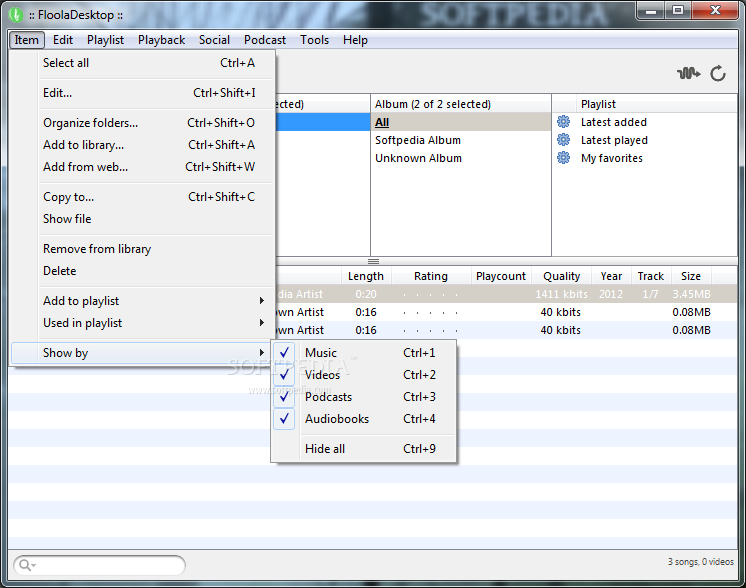Click the search magnifier icon
This screenshot has width=746, height=588.
pos(26,565)
